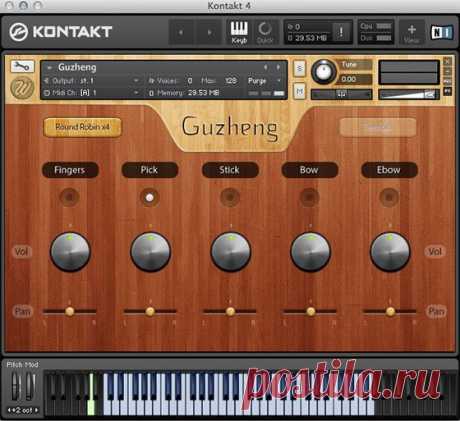The height and width of the screenshot is (421, 460).
Task: Move the Ebow Pan slider
Action: click(x=390, y=311)
